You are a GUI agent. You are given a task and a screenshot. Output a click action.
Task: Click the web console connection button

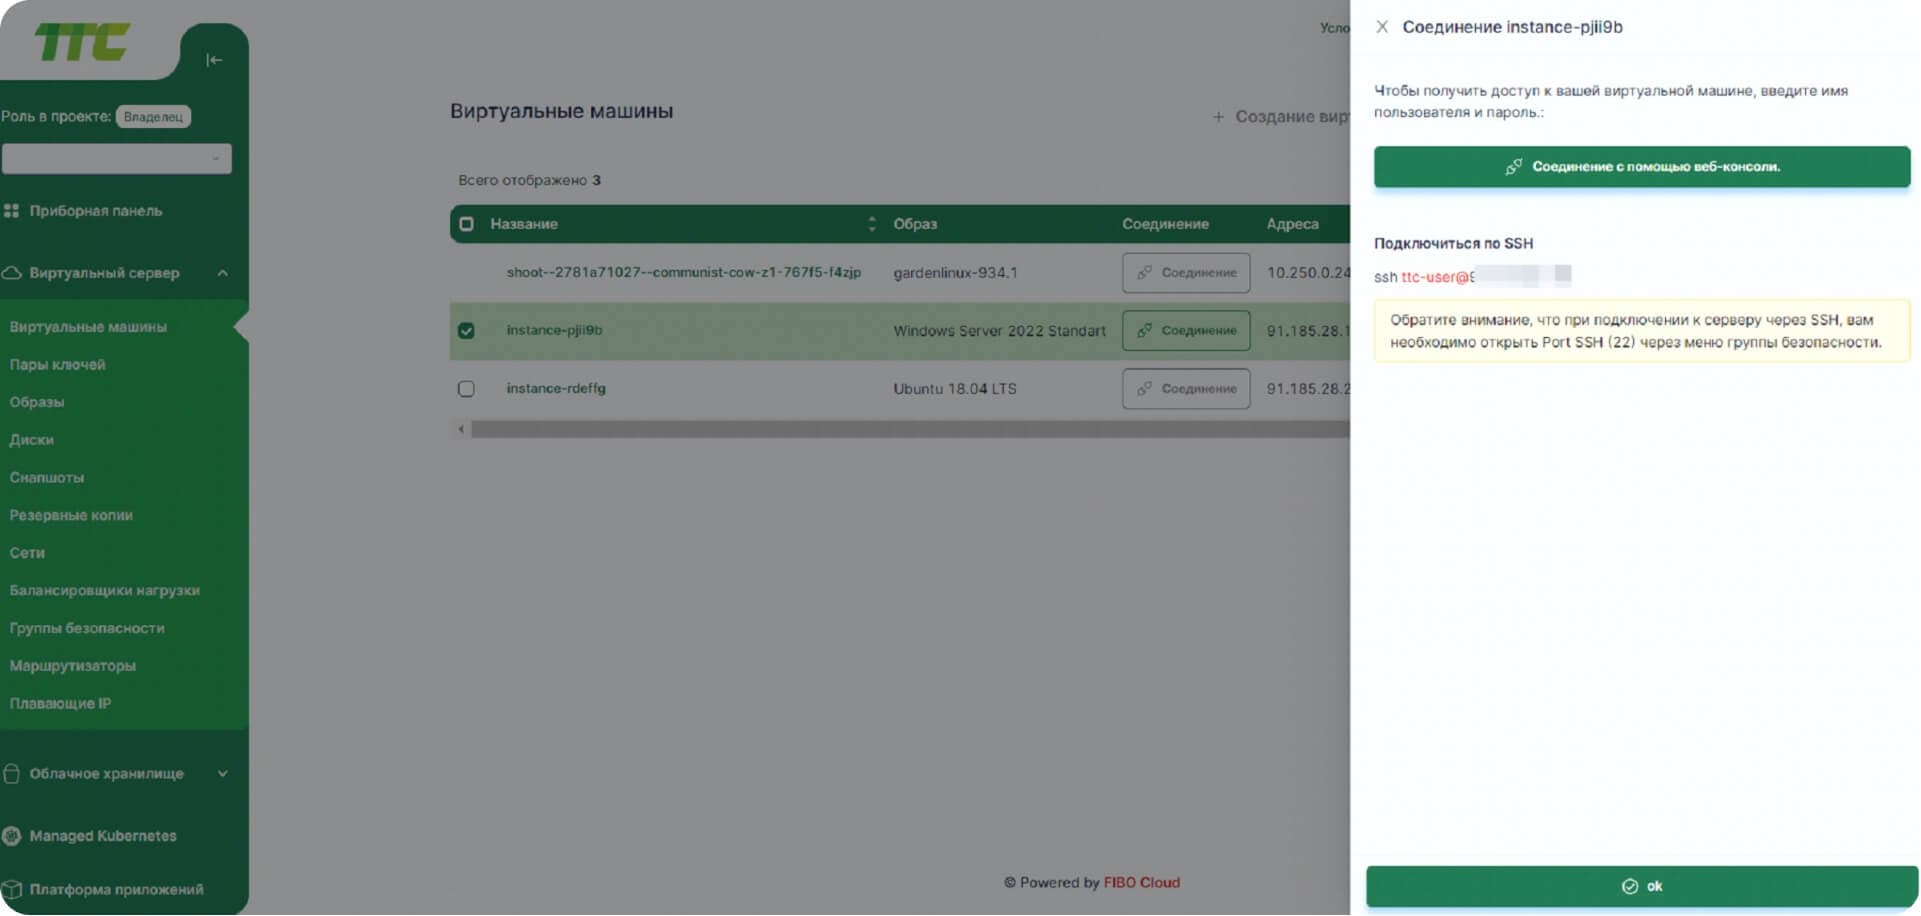tap(1641, 167)
